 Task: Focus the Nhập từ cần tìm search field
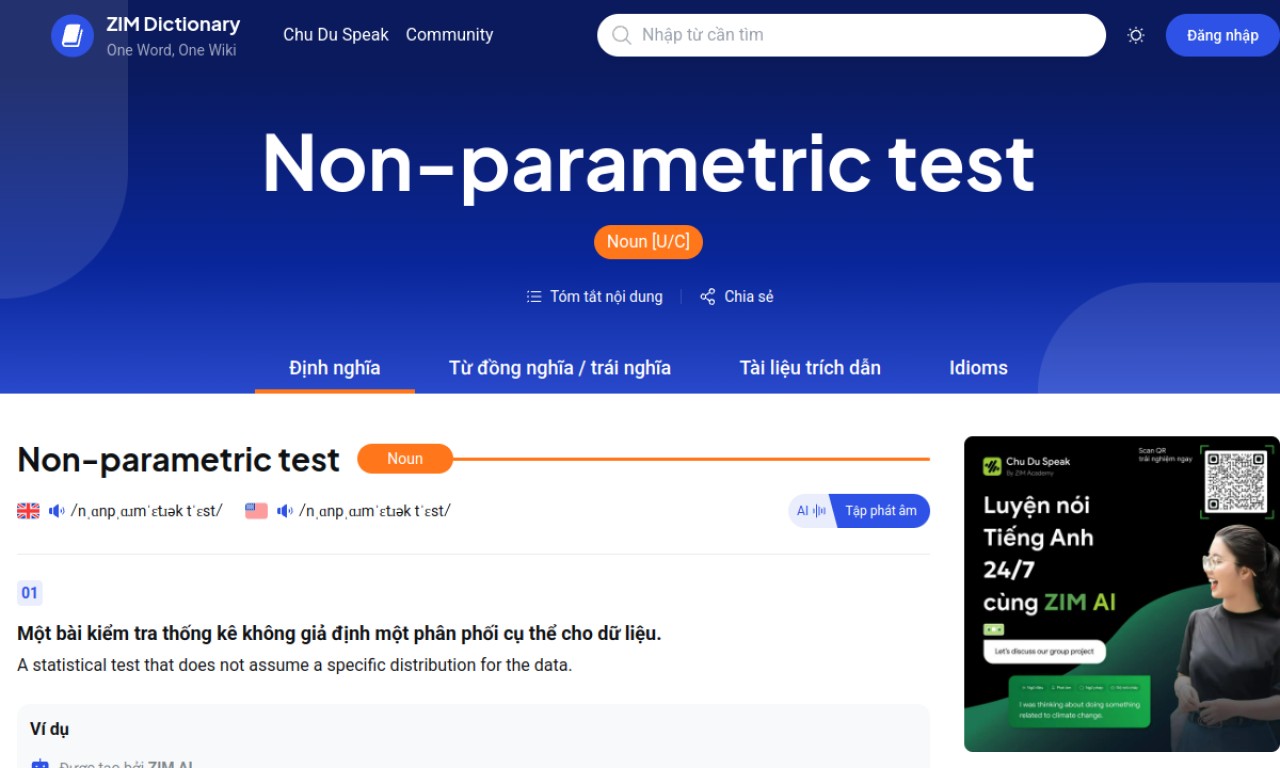(x=851, y=35)
